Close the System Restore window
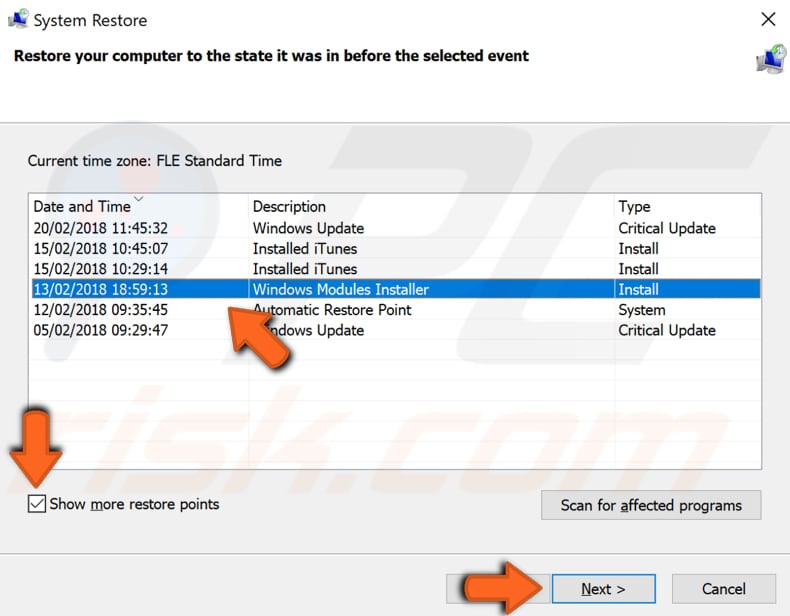790x616 pixels. (768, 19)
